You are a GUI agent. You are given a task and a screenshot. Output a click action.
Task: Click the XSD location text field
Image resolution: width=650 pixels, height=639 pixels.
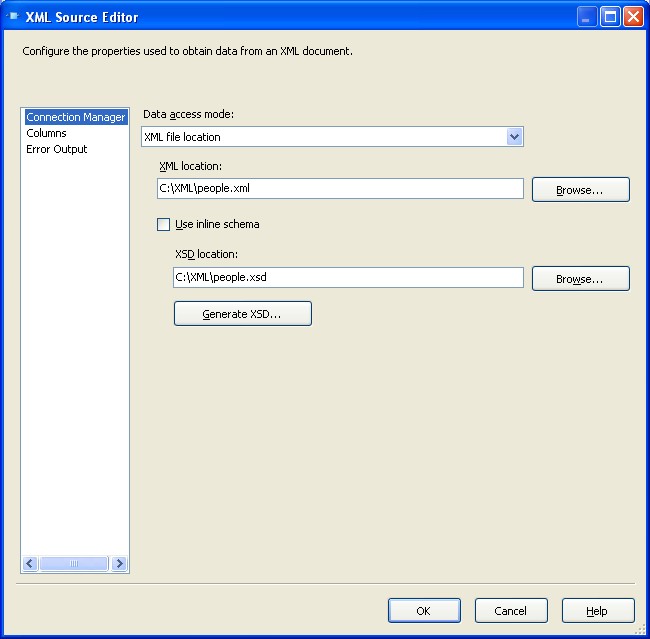(x=346, y=277)
